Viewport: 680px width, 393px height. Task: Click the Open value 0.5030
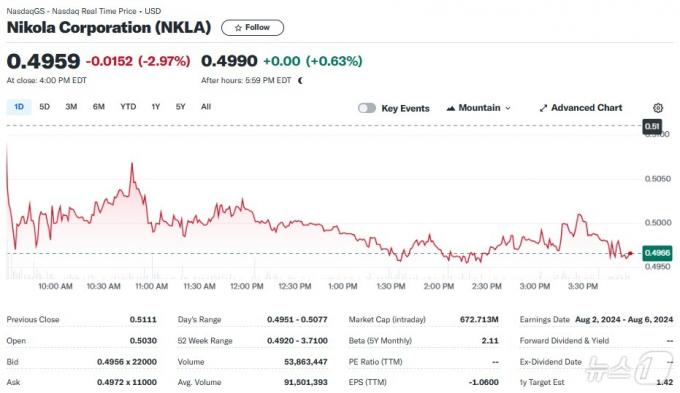click(x=143, y=341)
